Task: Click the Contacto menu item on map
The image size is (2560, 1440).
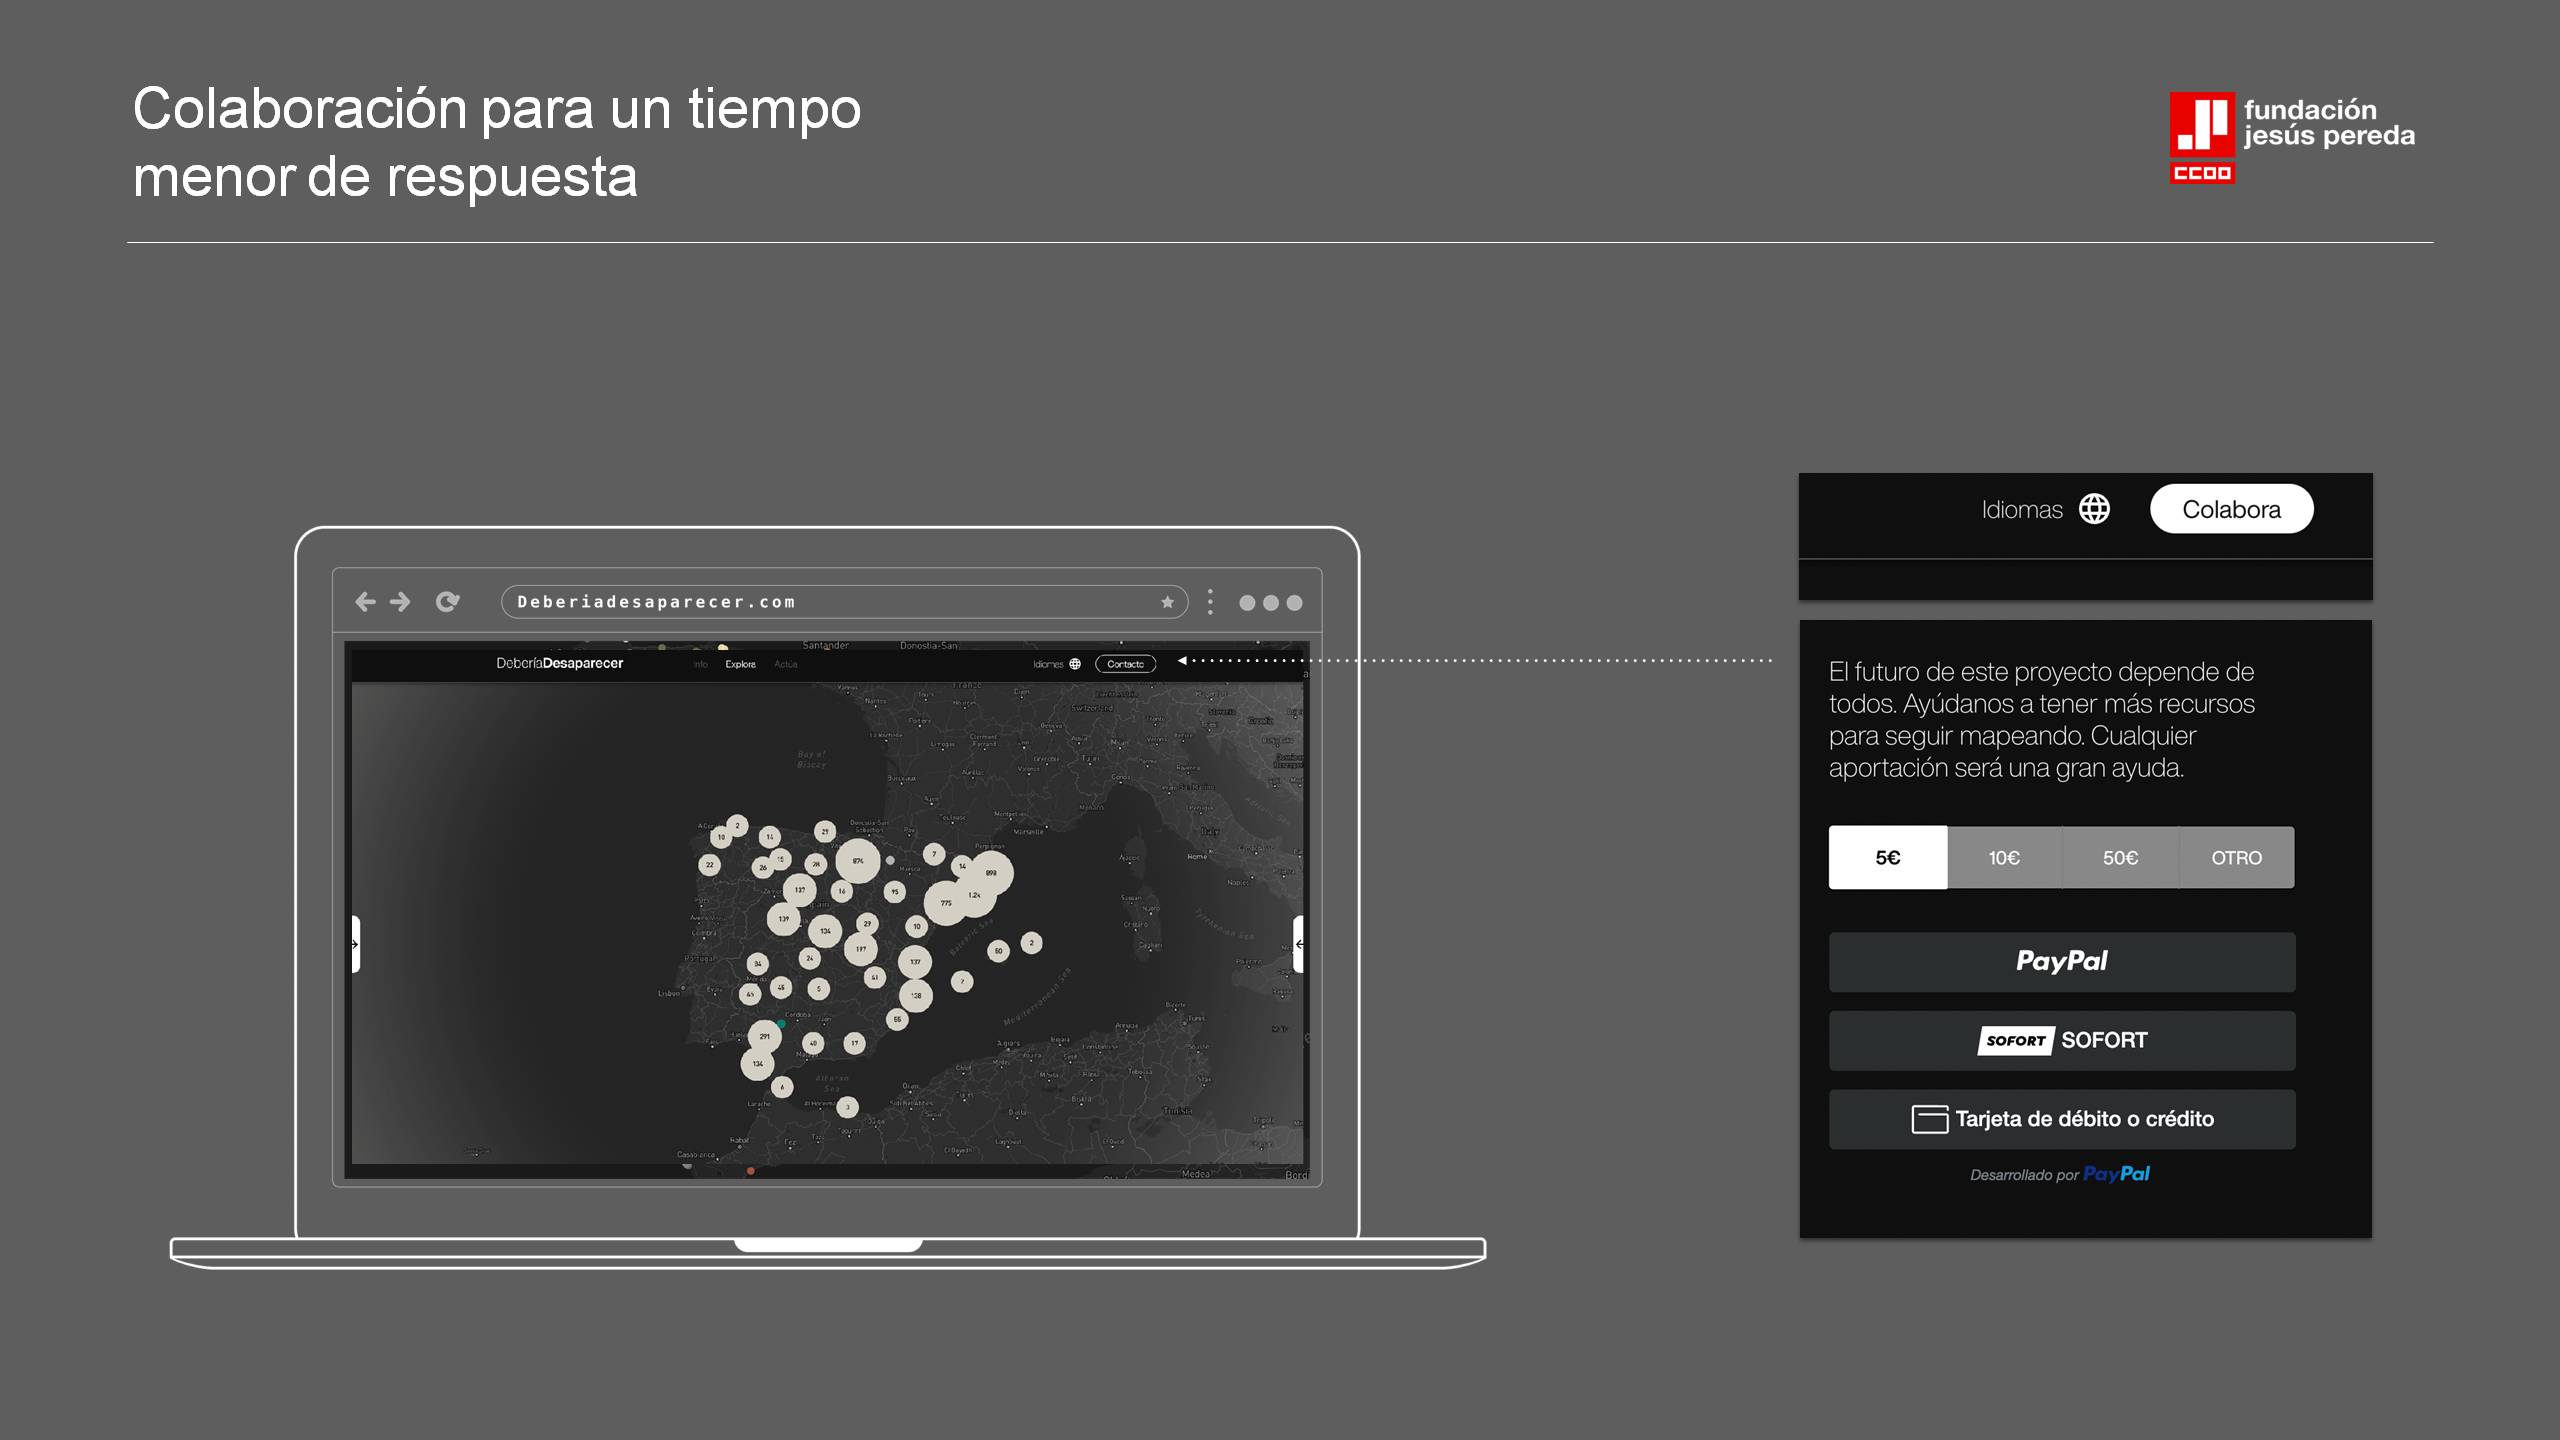Action: tap(1125, 663)
